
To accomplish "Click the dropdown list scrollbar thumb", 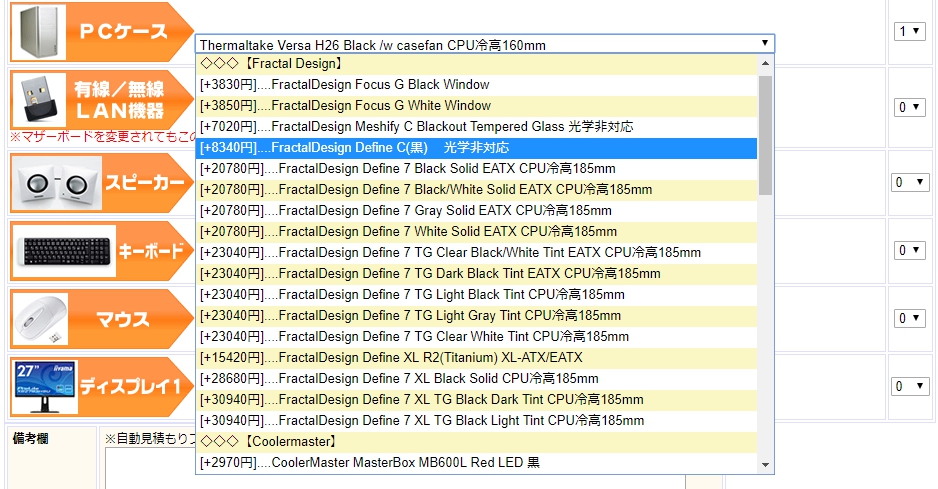I will point(765,135).
